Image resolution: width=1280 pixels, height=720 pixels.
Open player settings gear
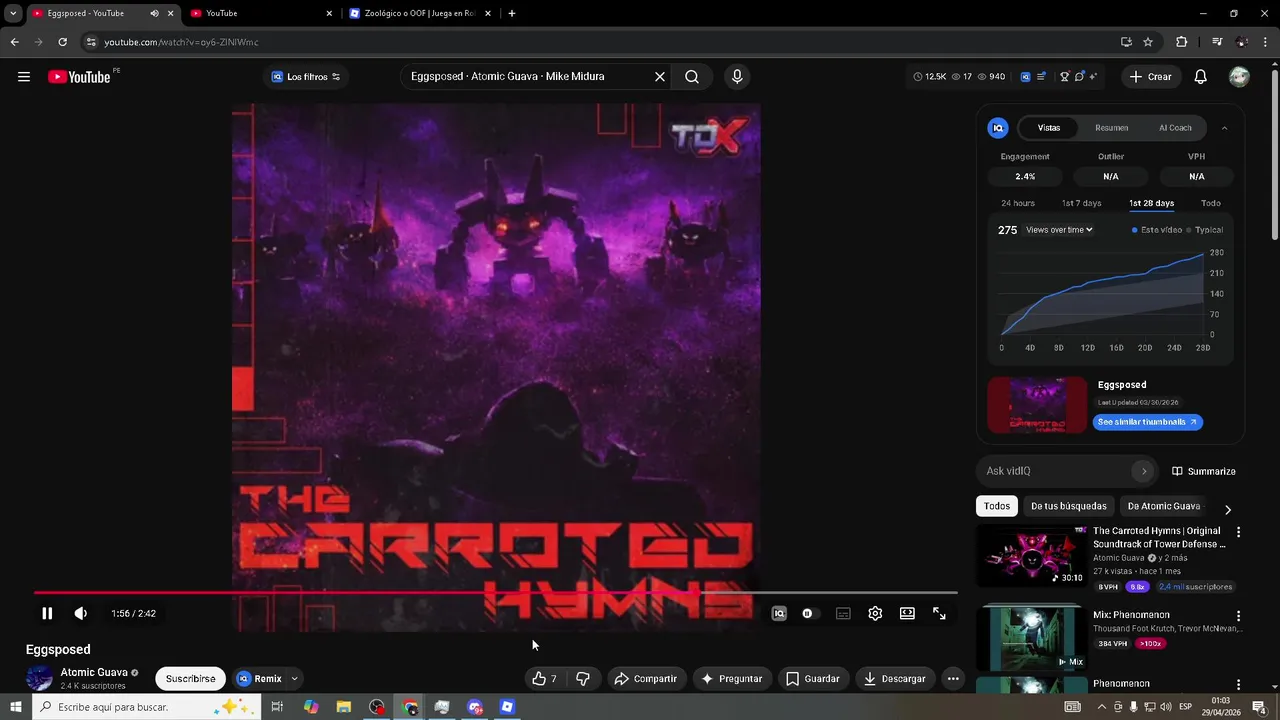[875, 614]
